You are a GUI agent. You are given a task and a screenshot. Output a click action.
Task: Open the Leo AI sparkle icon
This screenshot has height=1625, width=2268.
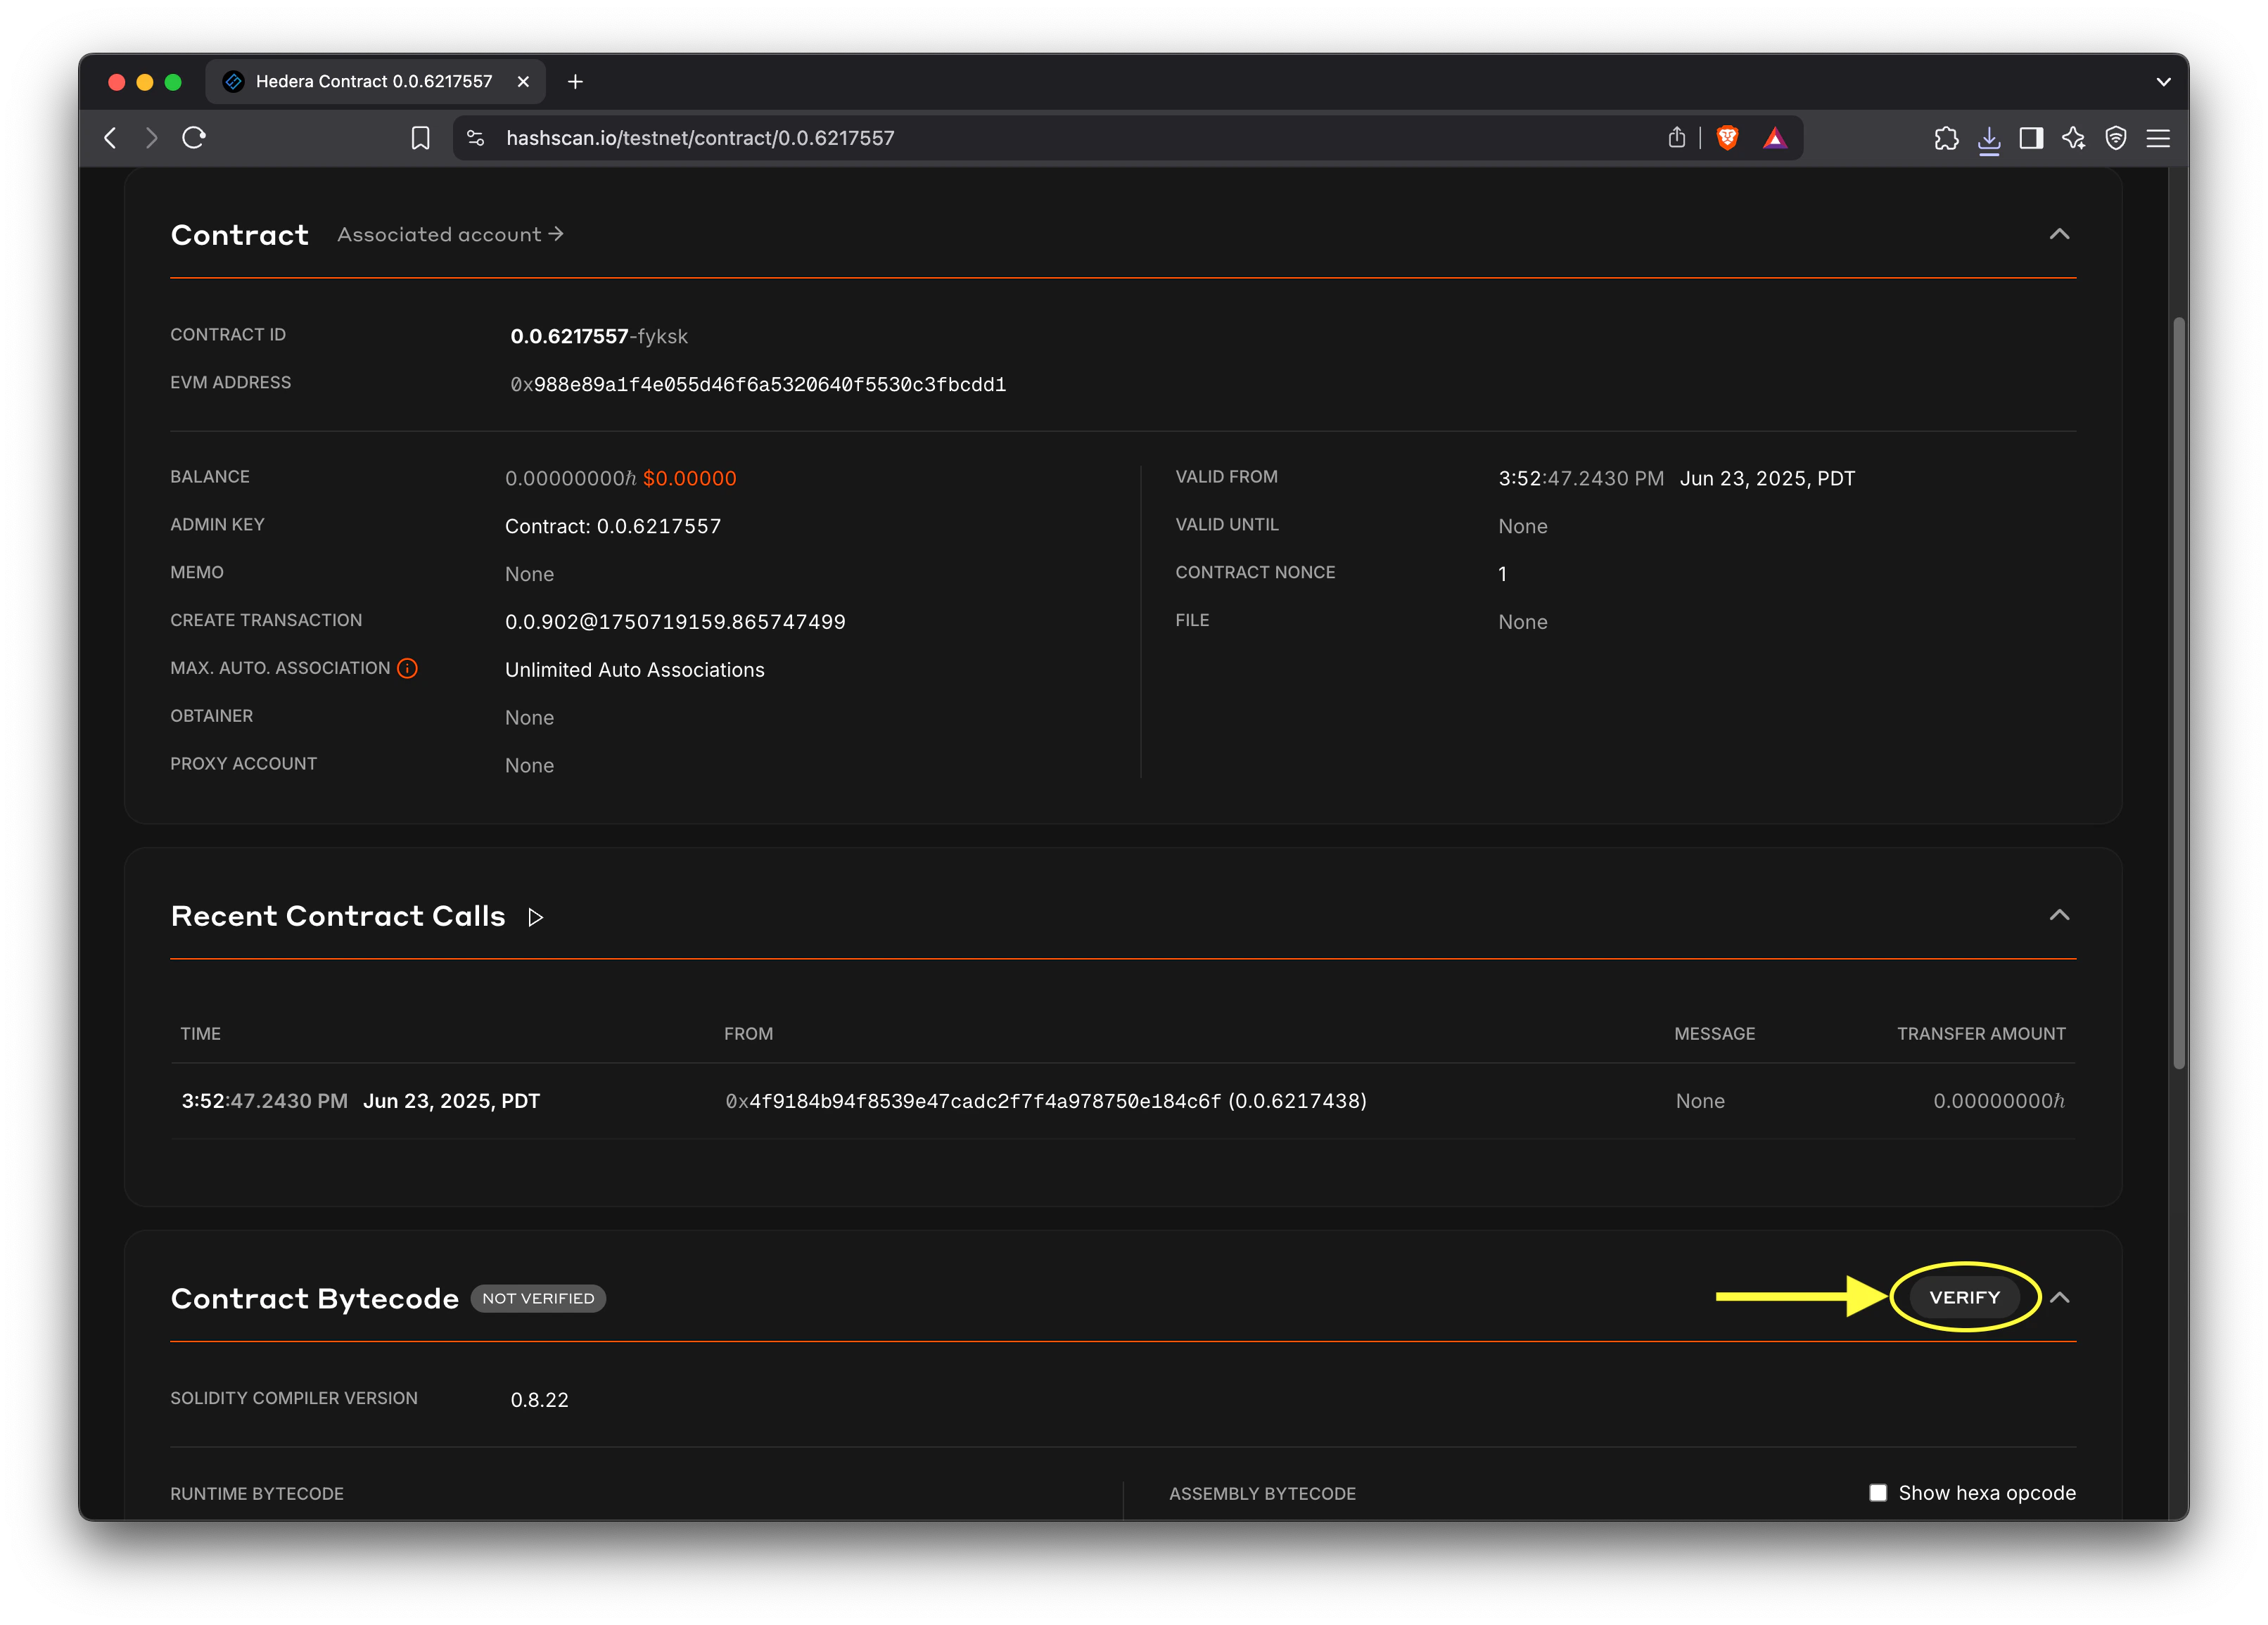click(x=2073, y=138)
